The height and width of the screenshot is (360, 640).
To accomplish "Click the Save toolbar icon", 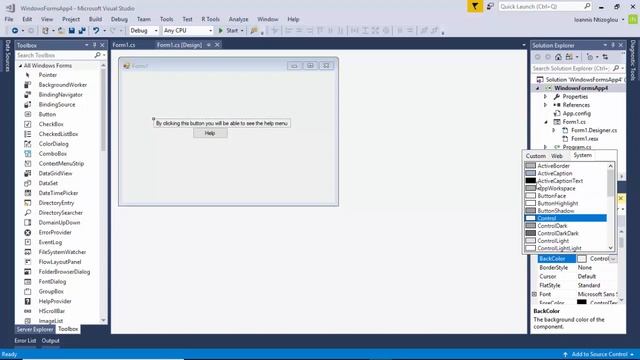I will tap(71, 31).
